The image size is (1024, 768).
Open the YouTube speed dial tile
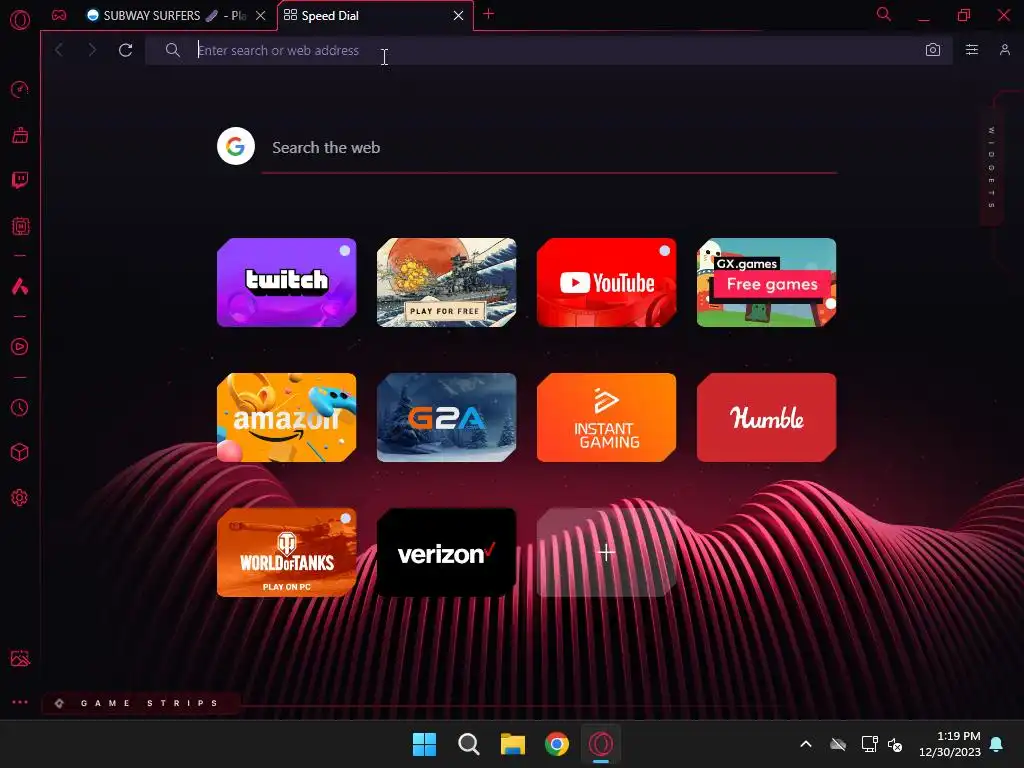pos(607,282)
